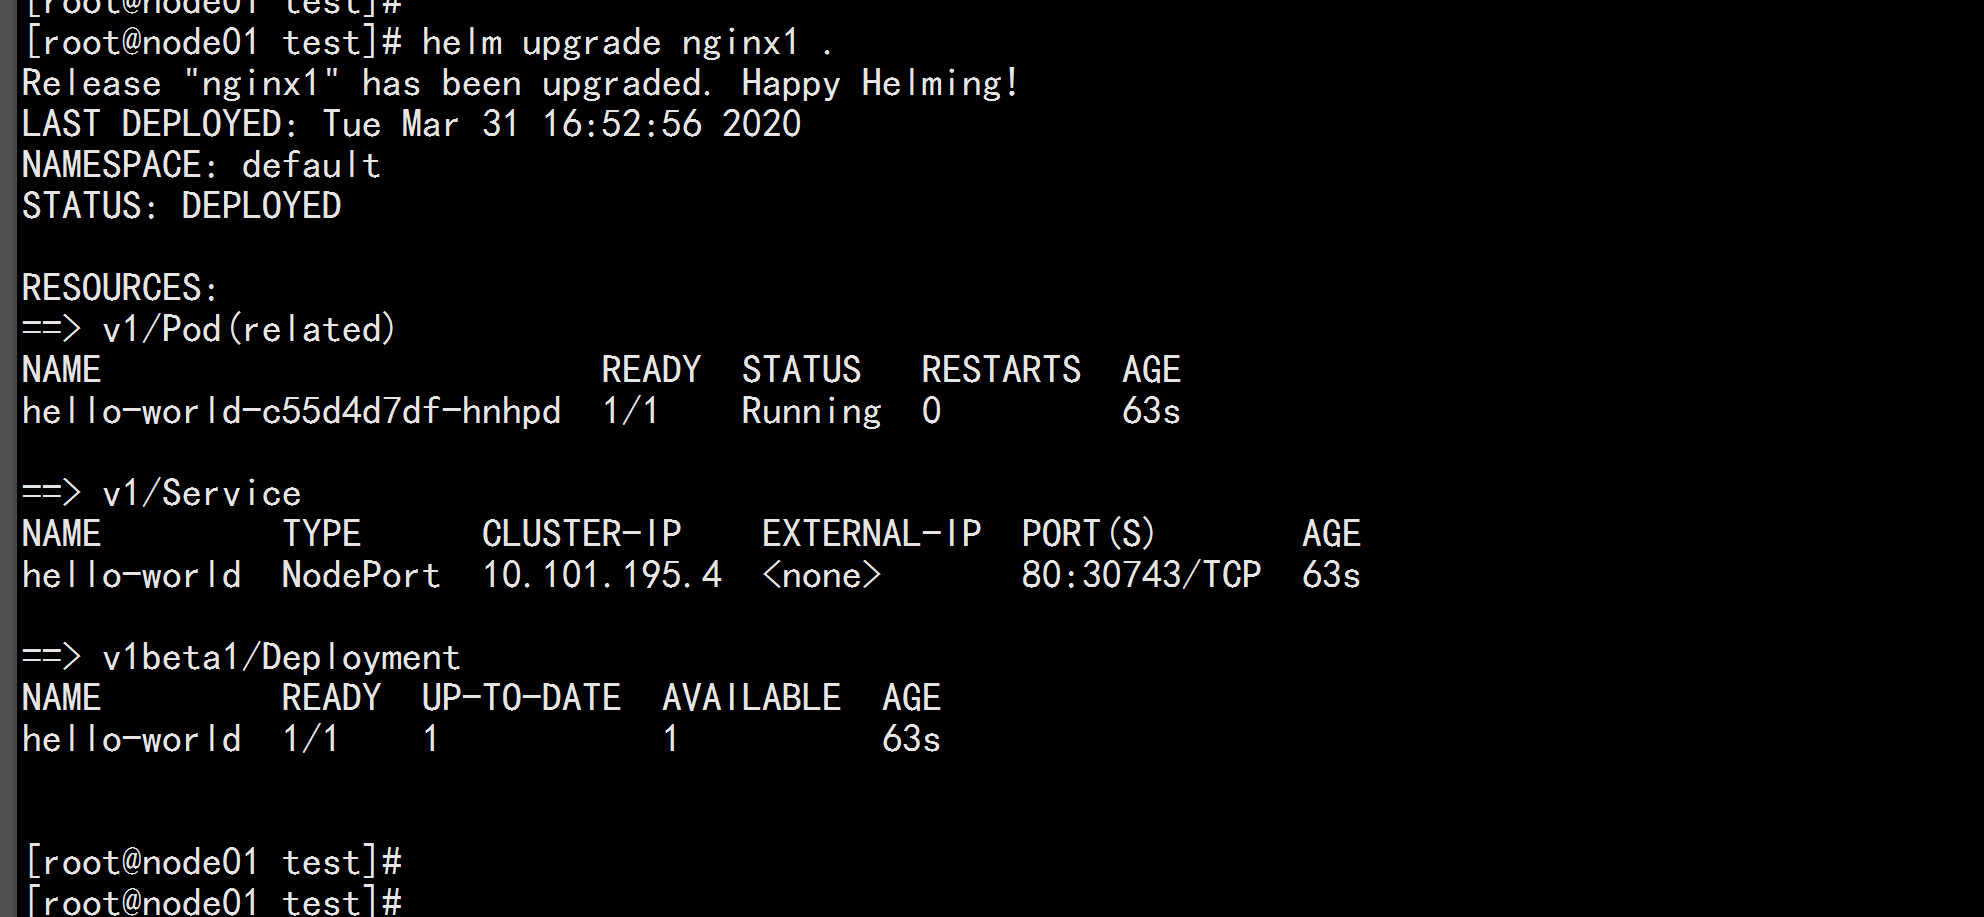Screen dimensions: 1984x917
Task: Click the cluster IP '10.101.195.4'
Action: [x=602, y=575]
